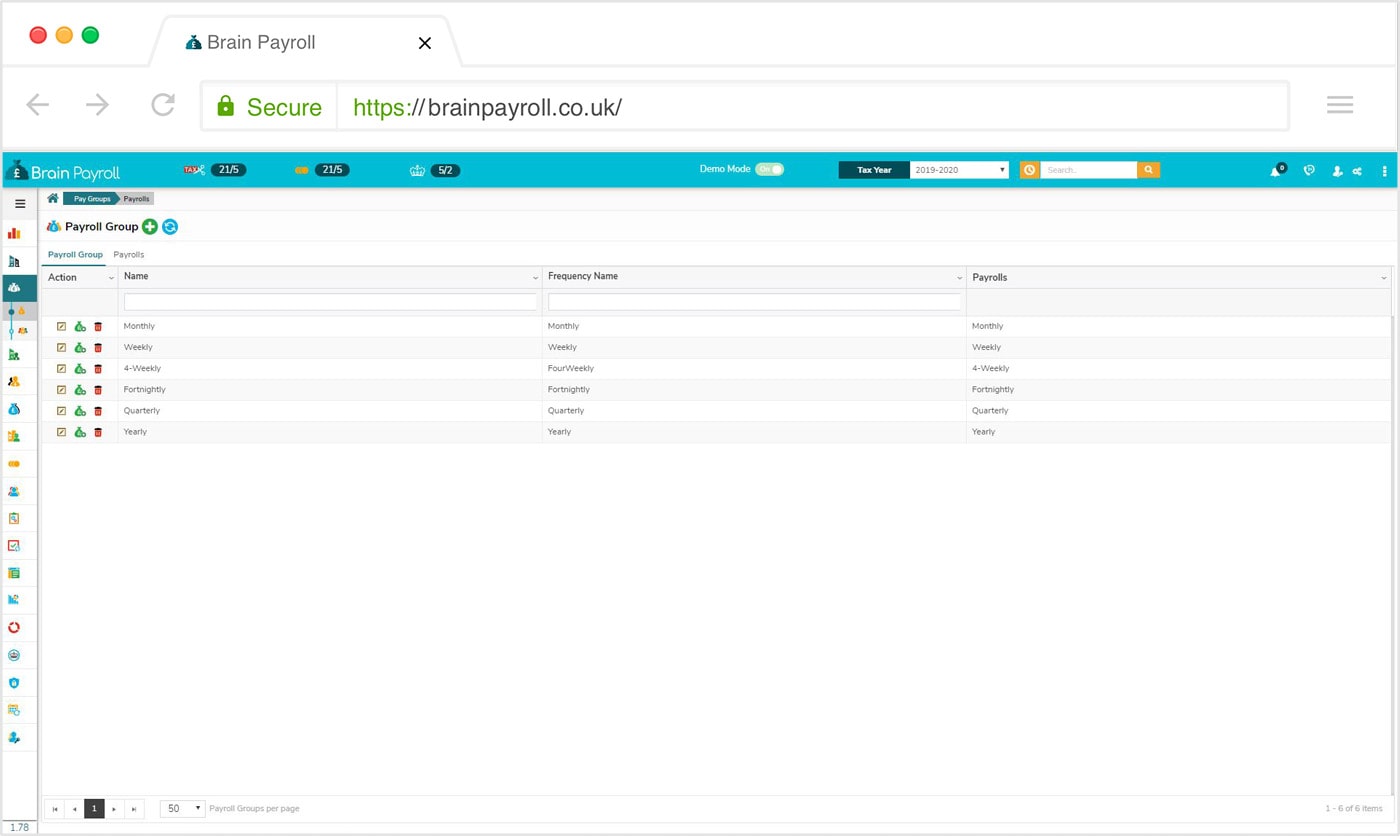Open the company buildings sidebar icon
This screenshot has height=836, width=1400.
point(14,261)
